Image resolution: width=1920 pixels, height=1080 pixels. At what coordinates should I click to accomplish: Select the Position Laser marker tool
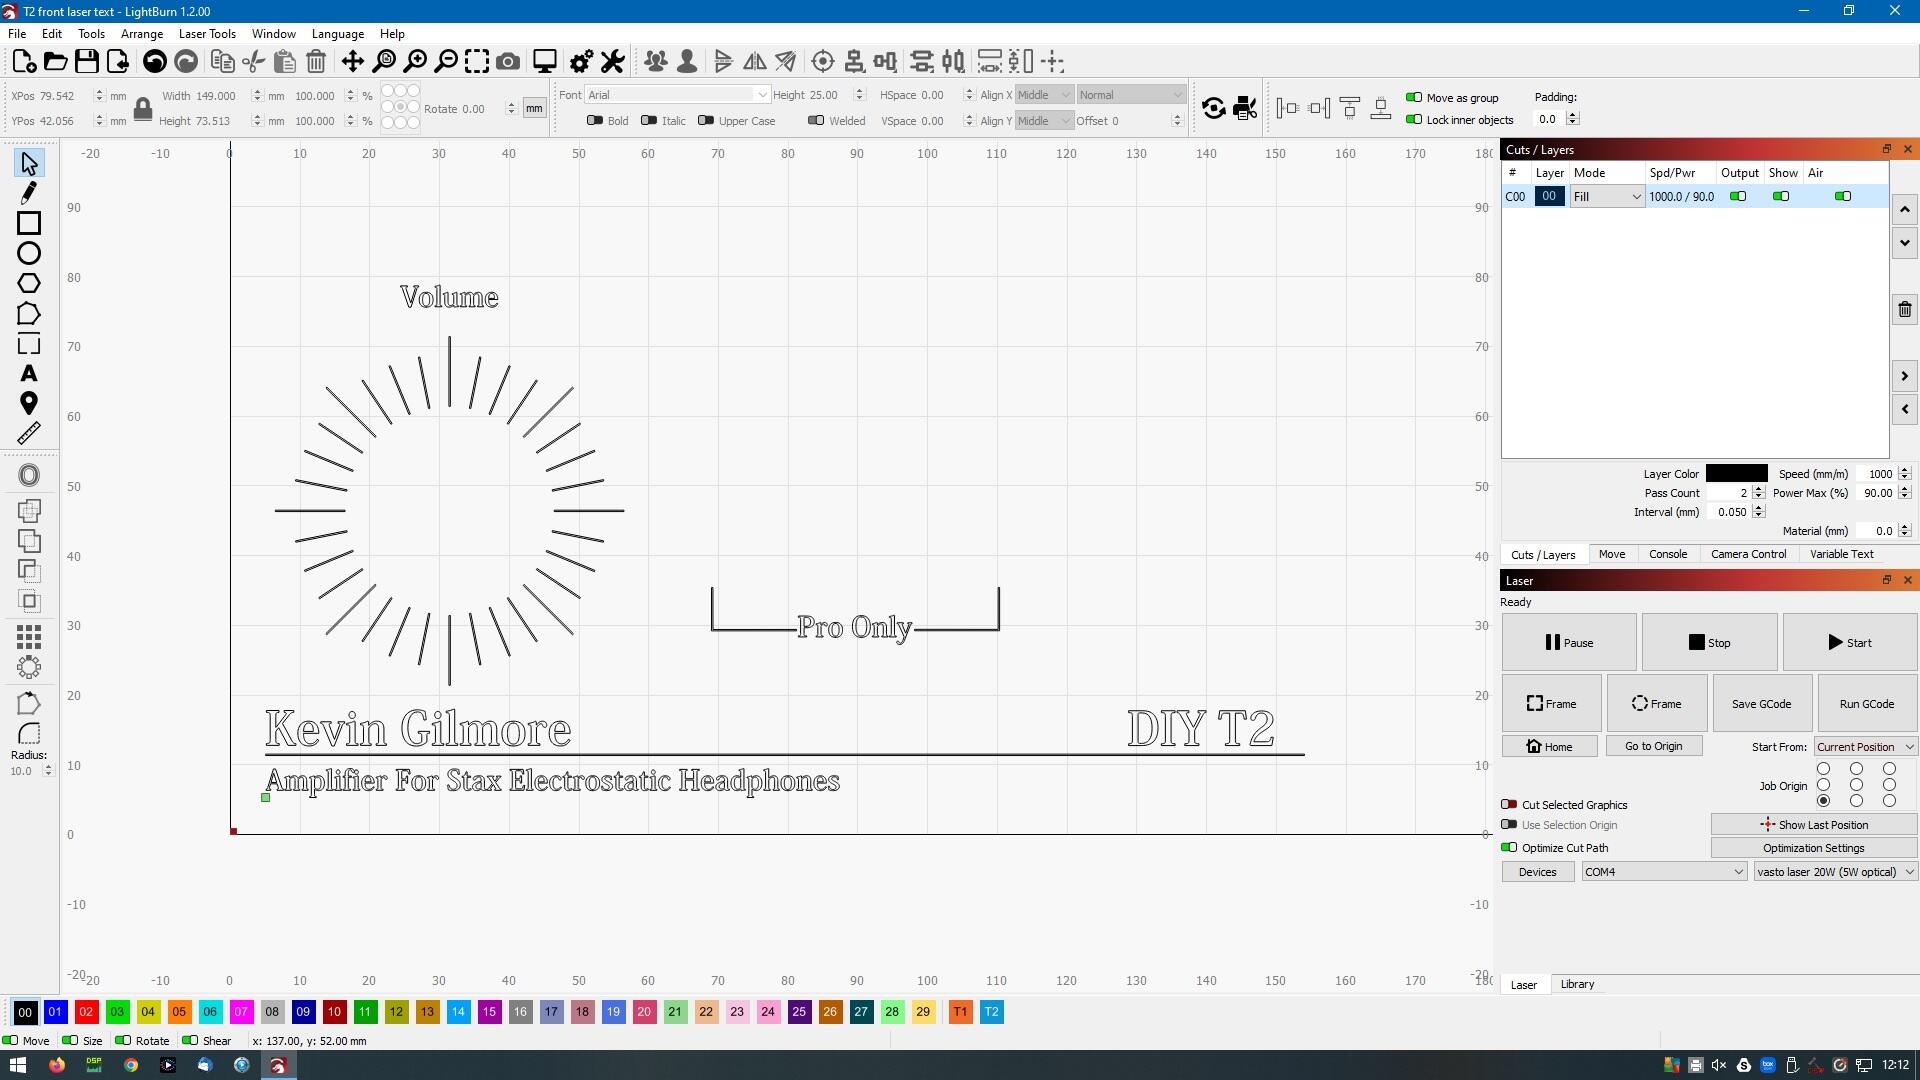(29, 403)
